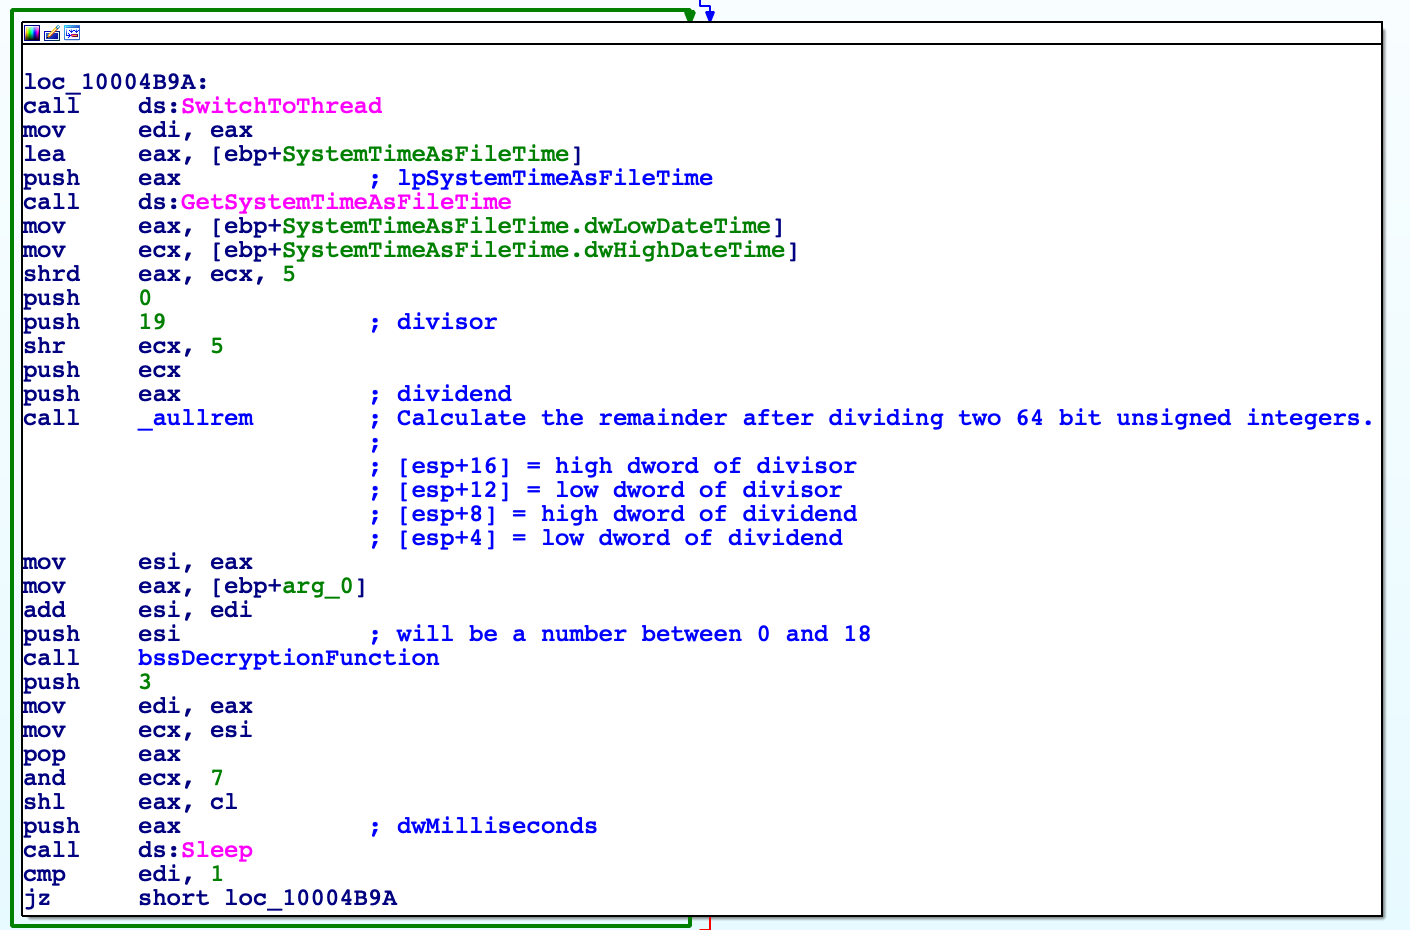Open the Sleep API reference
This screenshot has width=1410, height=930.
click(218, 849)
